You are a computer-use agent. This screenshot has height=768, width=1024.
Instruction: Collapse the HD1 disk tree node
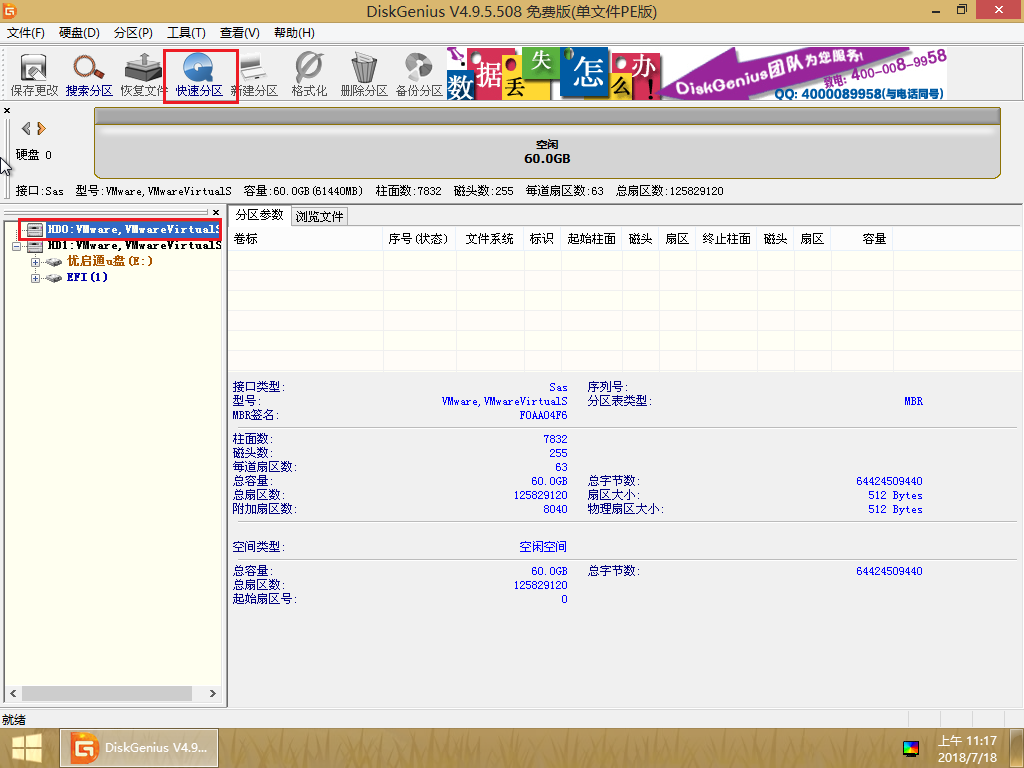[x=17, y=245]
